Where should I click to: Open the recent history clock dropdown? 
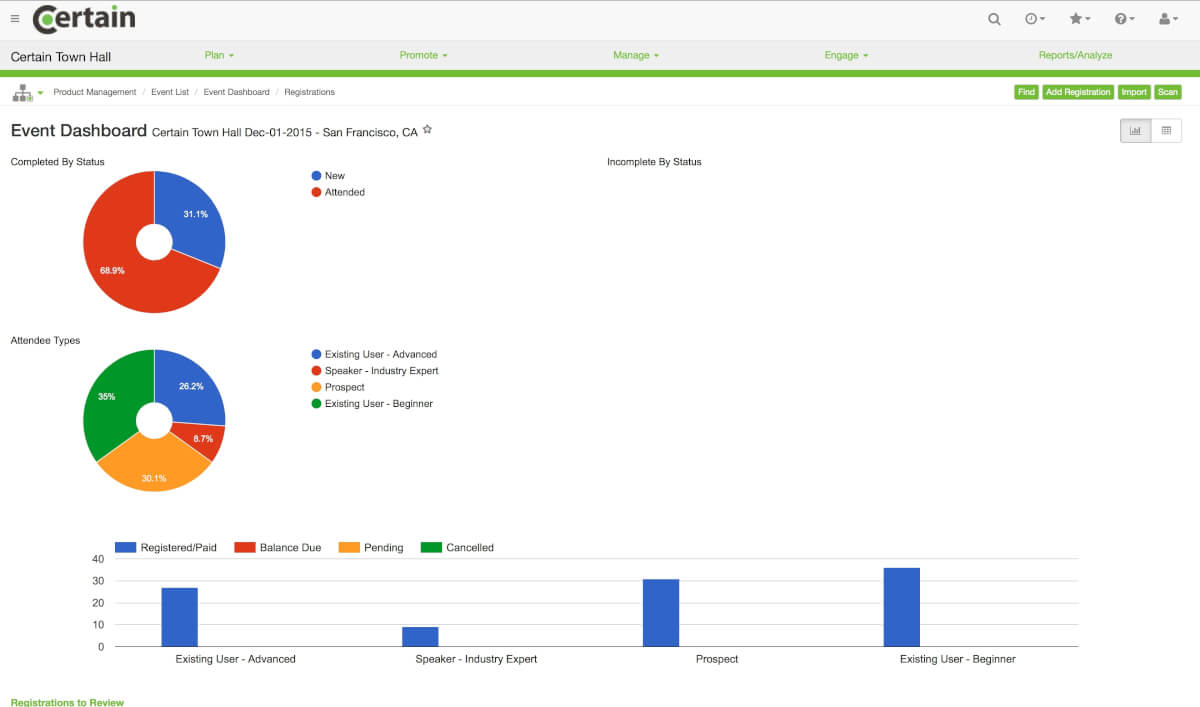point(1035,19)
